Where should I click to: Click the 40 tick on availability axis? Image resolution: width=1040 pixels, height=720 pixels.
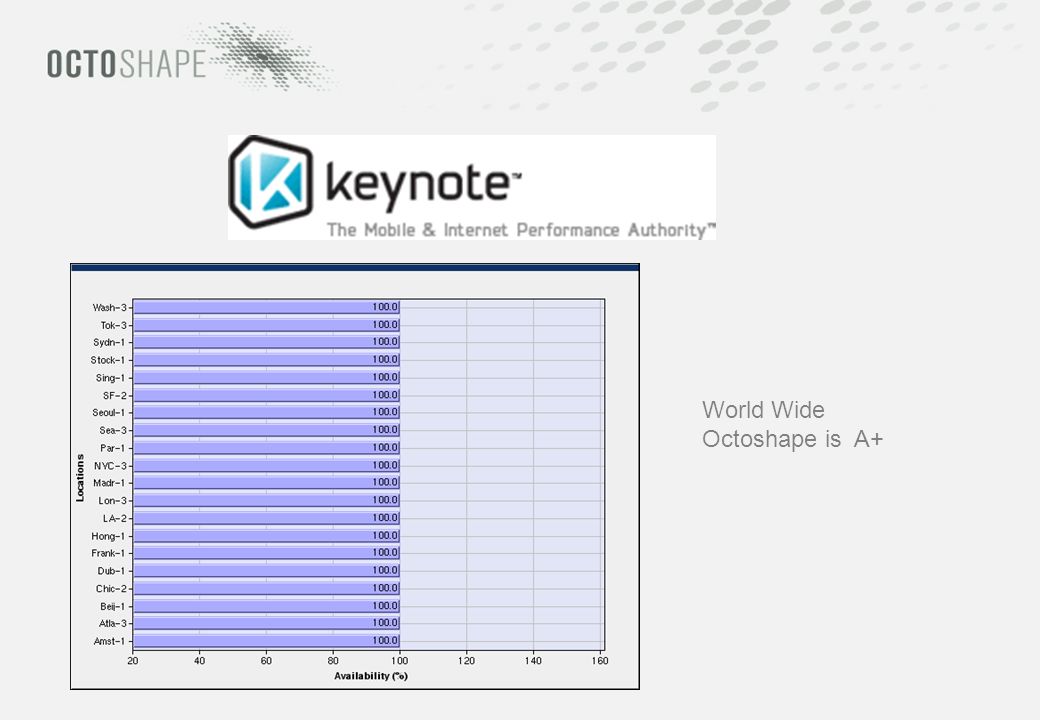[x=200, y=661]
